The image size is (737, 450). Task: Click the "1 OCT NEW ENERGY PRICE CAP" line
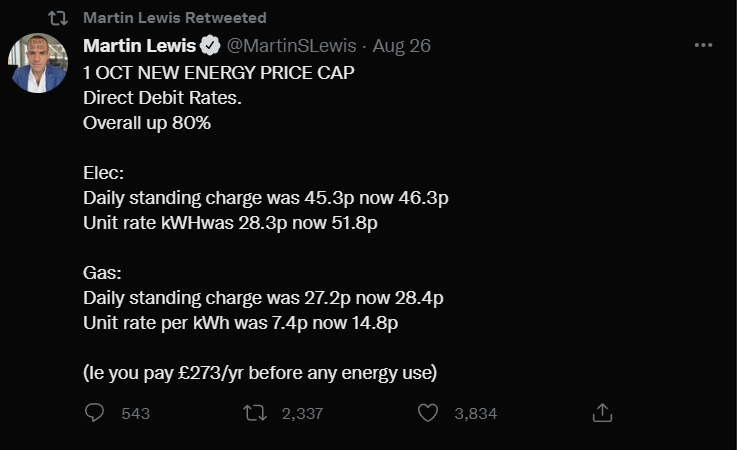point(219,73)
